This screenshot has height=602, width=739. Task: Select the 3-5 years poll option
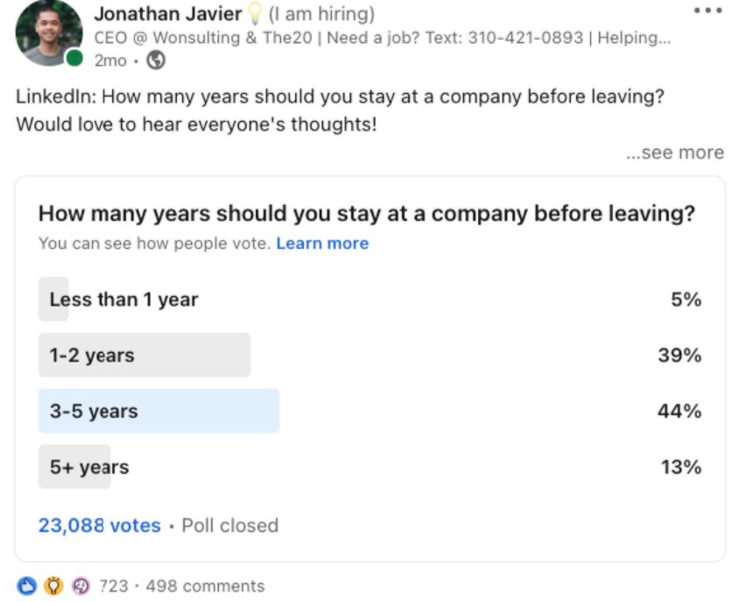370,411
